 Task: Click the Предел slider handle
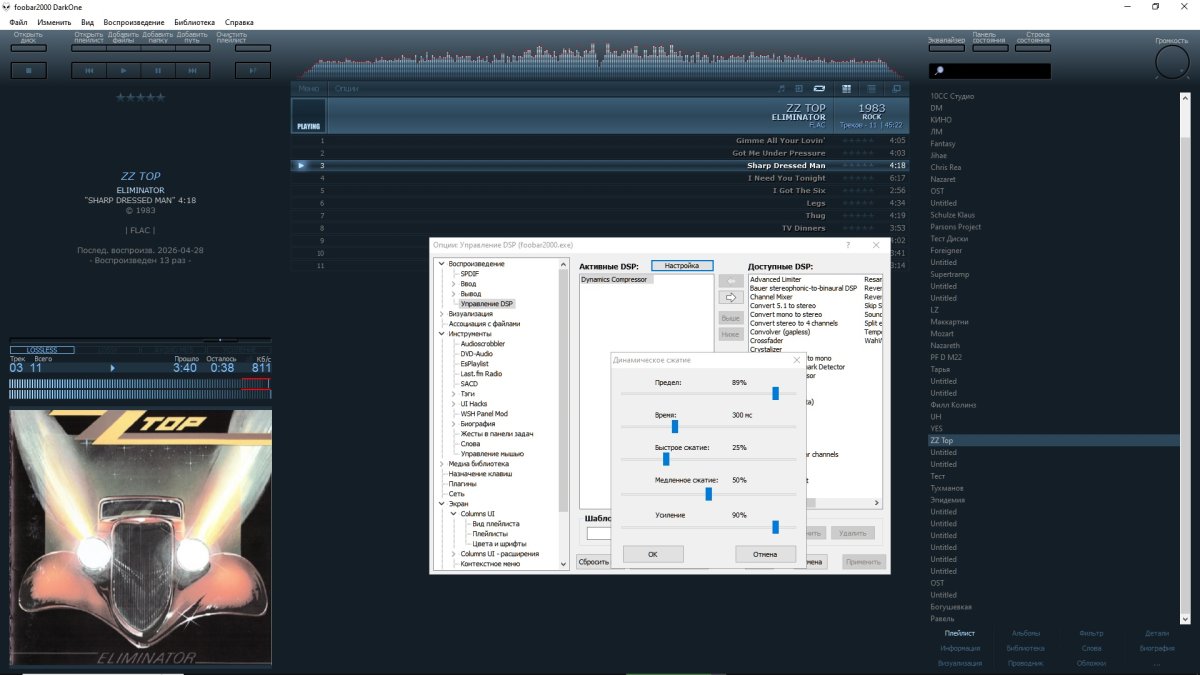pos(775,393)
